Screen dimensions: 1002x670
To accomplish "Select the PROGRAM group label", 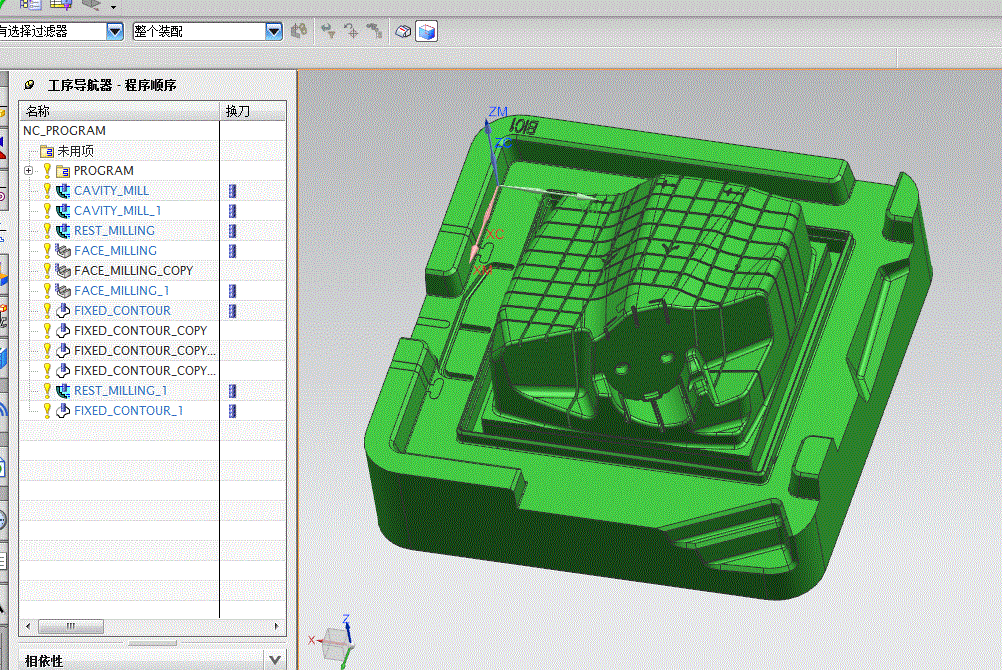I will [104, 171].
